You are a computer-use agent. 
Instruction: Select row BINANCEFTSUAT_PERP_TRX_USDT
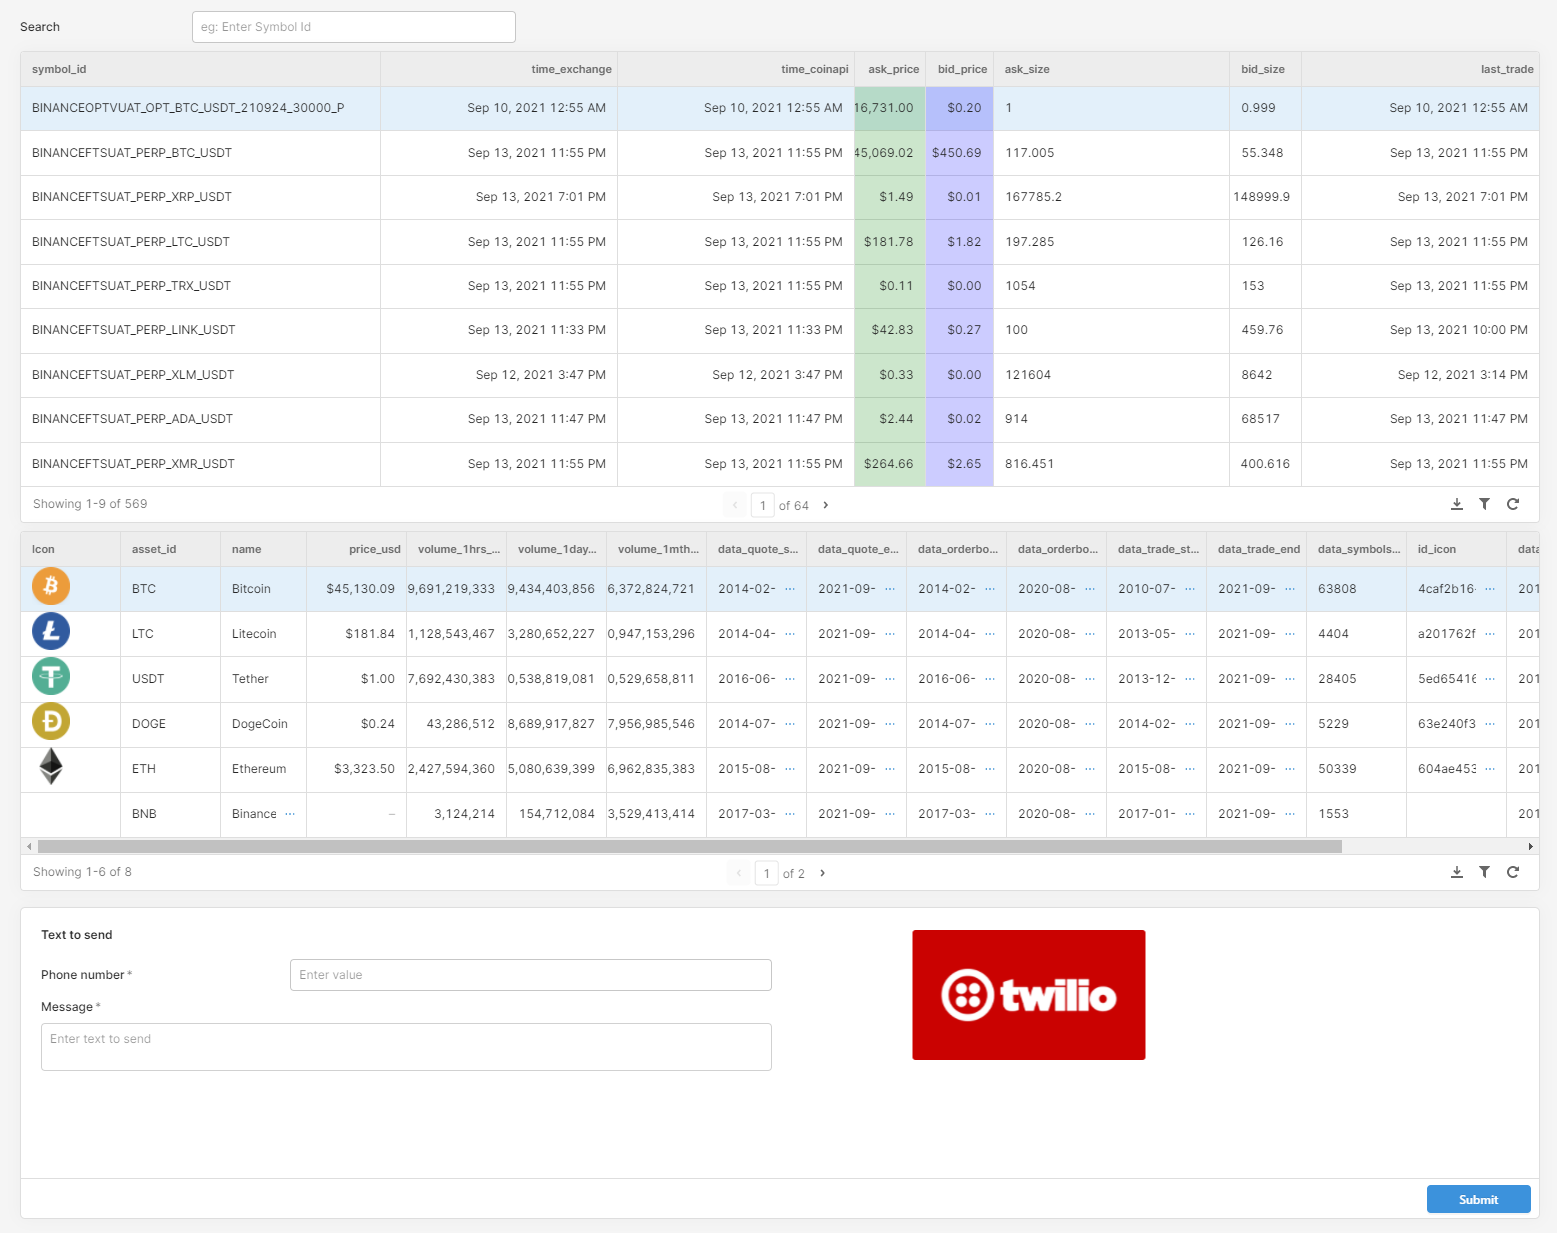[x=780, y=286]
